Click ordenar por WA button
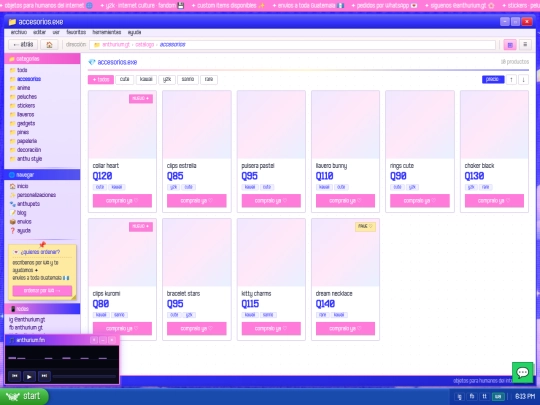540x405 pixels. [42, 291]
